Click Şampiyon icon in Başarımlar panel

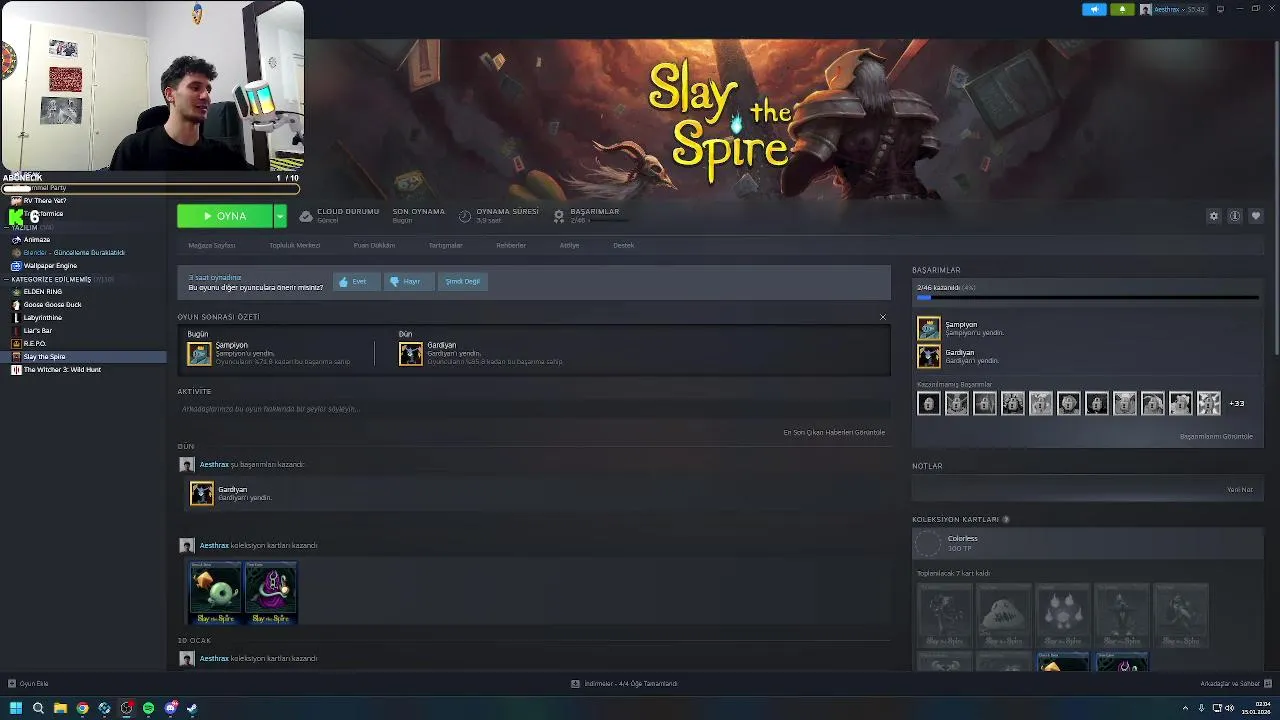point(929,328)
